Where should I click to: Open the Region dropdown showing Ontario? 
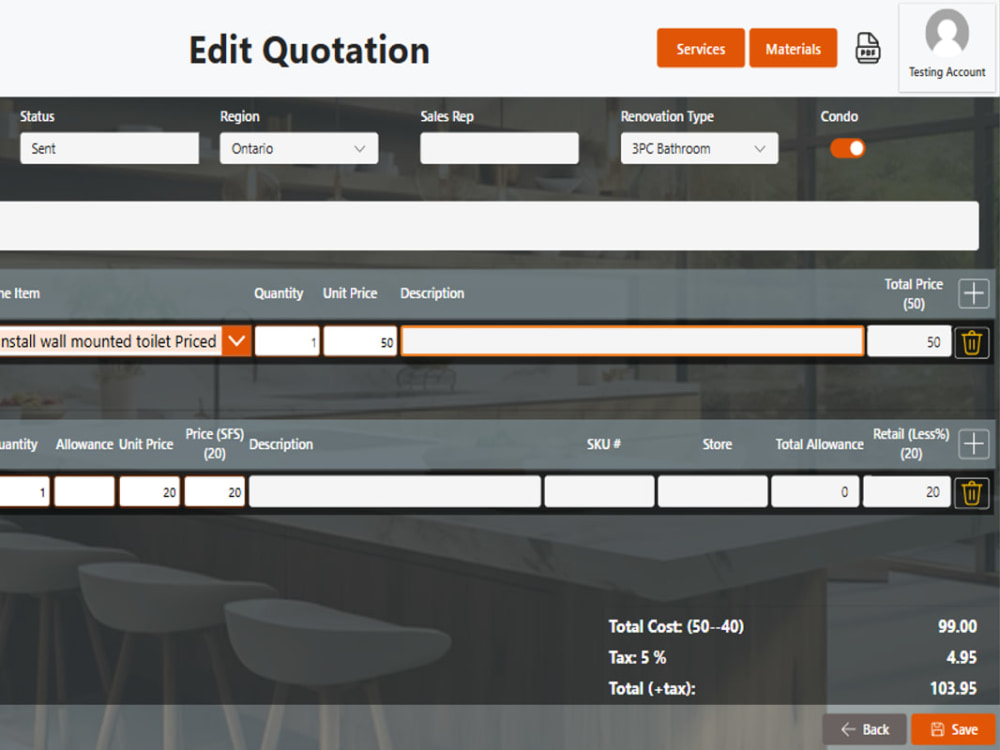click(298, 148)
